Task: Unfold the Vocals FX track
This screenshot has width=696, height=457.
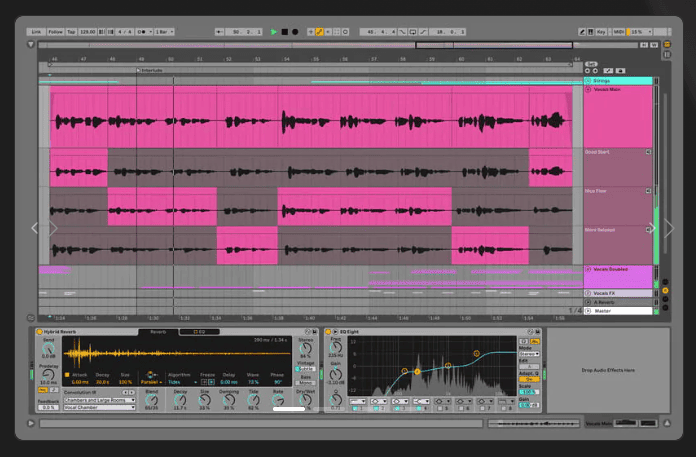Action: pos(588,293)
